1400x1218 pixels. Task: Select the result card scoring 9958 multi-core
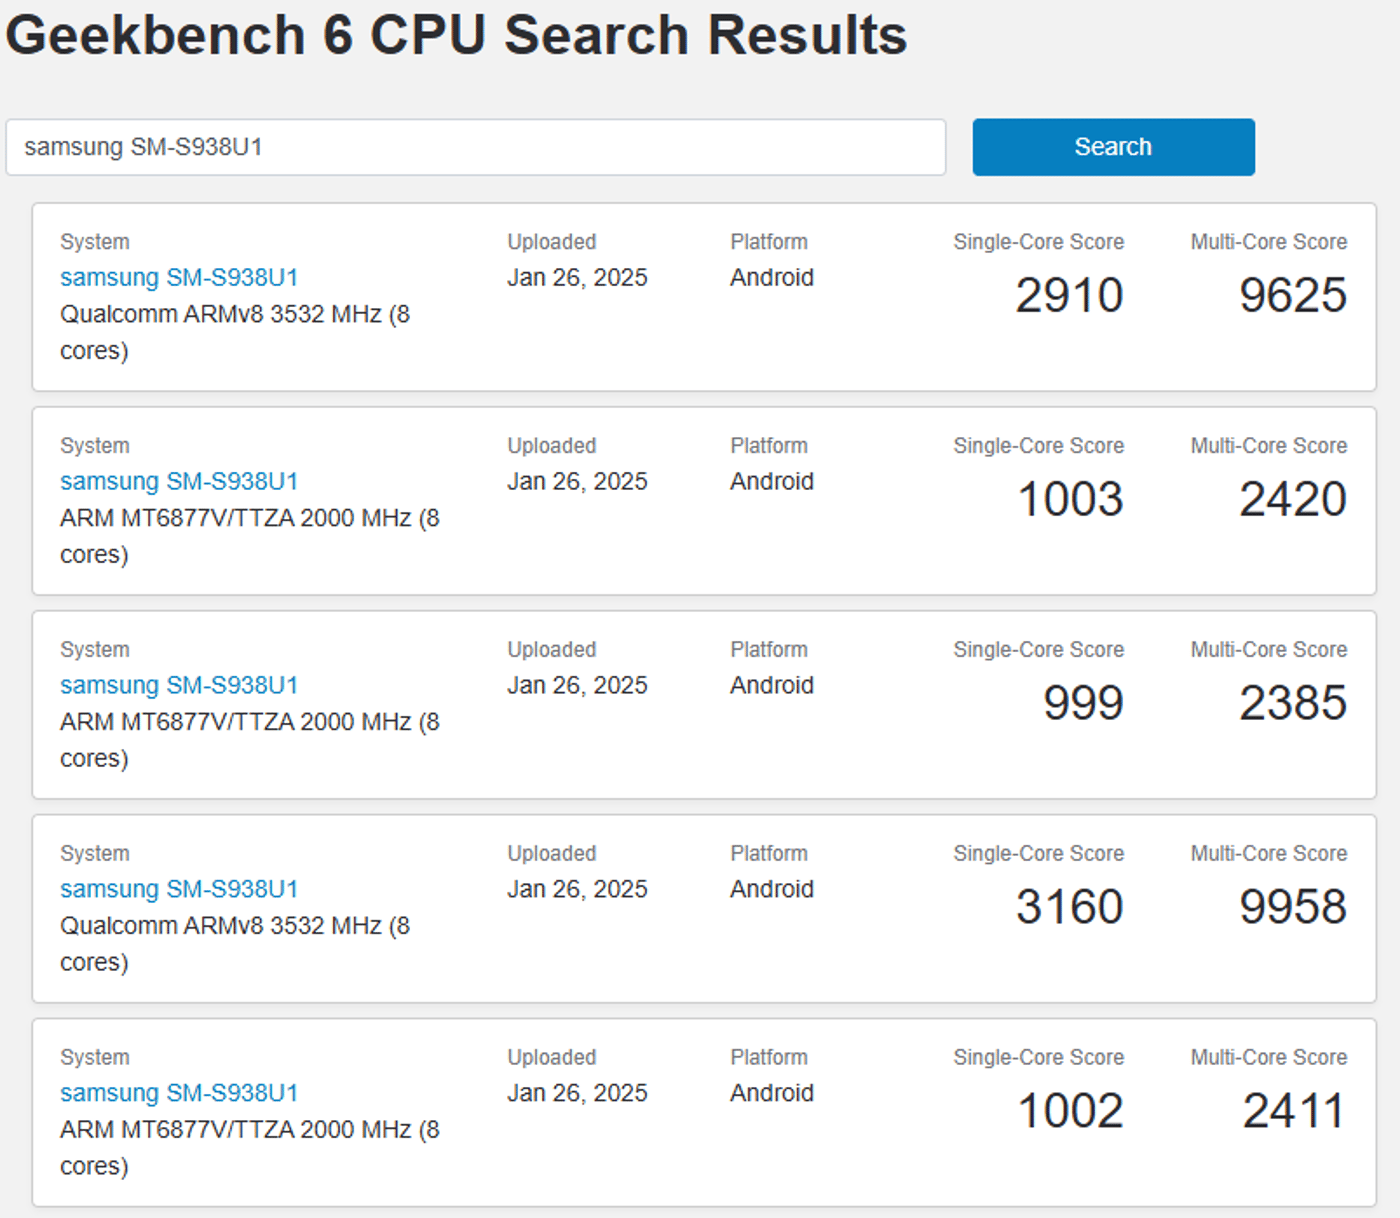tap(700, 908)
